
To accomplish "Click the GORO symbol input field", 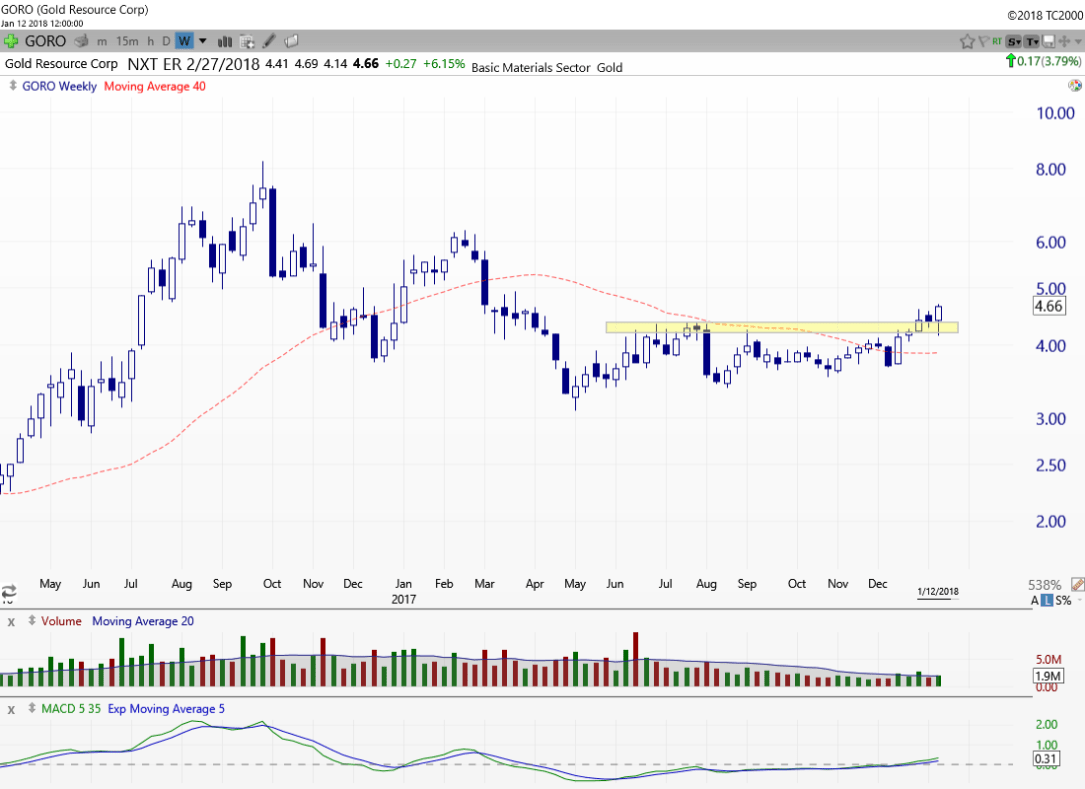I will coord(46,41).
